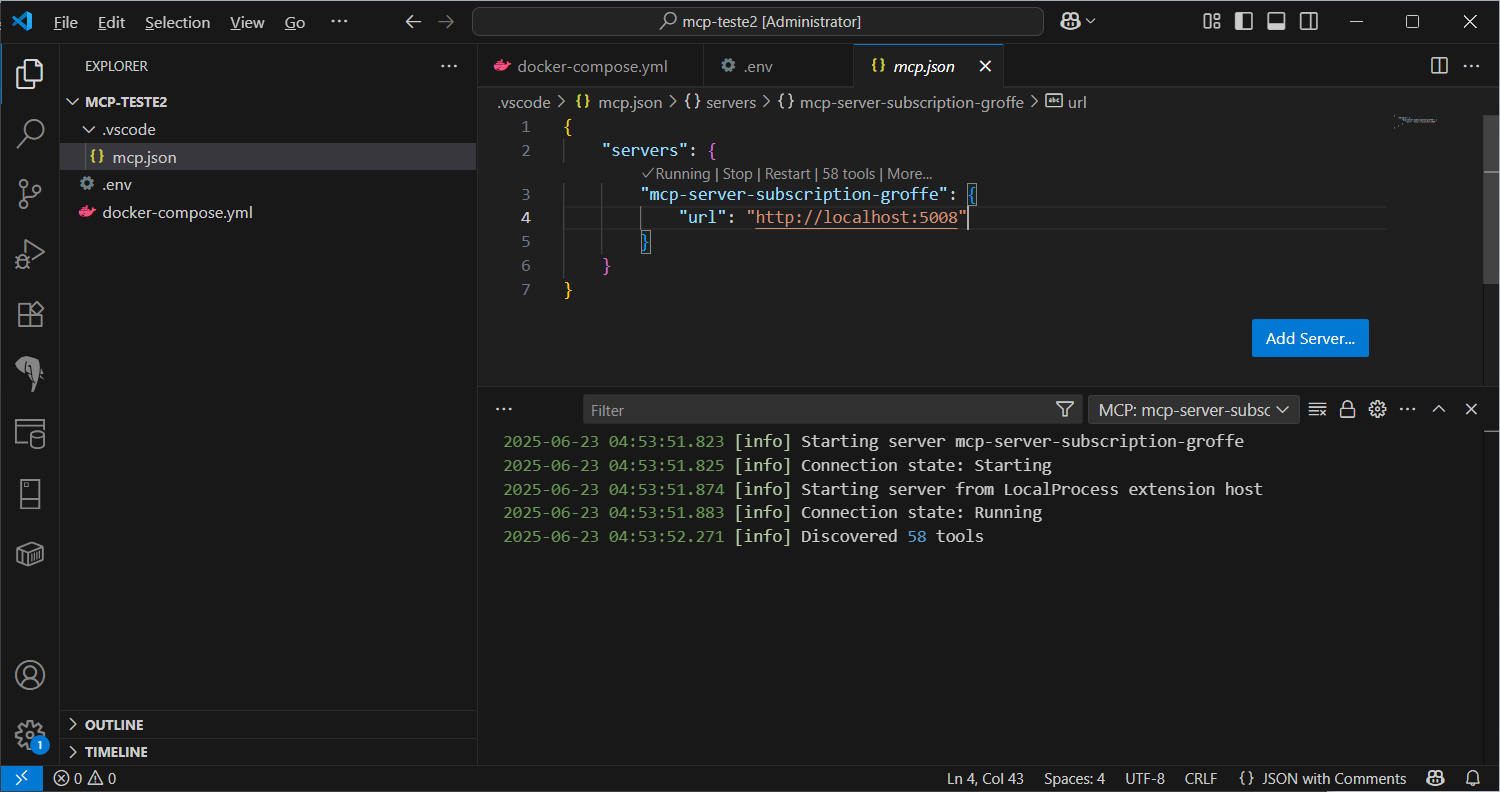Click the Manage gear icon

[x=30, y=735]
